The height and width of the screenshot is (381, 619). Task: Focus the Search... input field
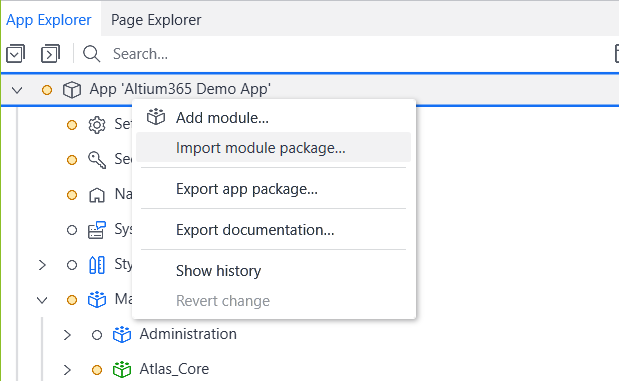pos(141,54)
